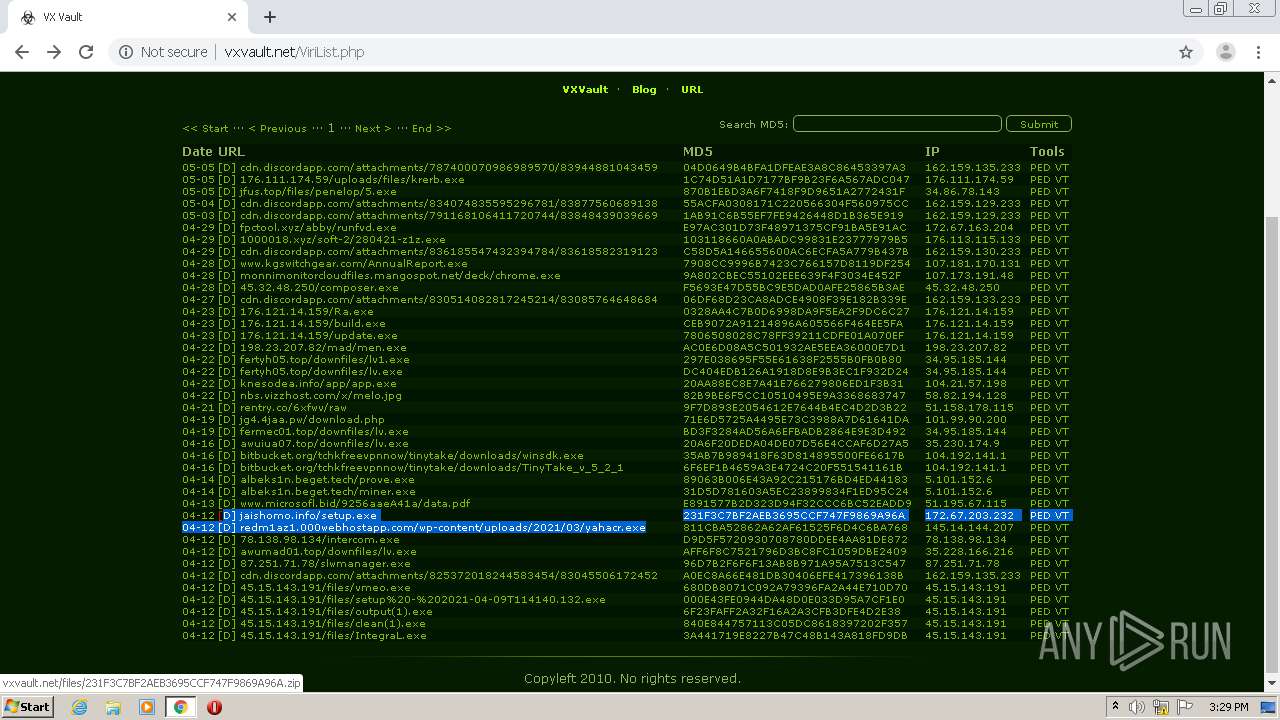The width and height of the screenshot is (1280, 720).
Task: Open the VXVault navigation link
Action: coord(585,89)
